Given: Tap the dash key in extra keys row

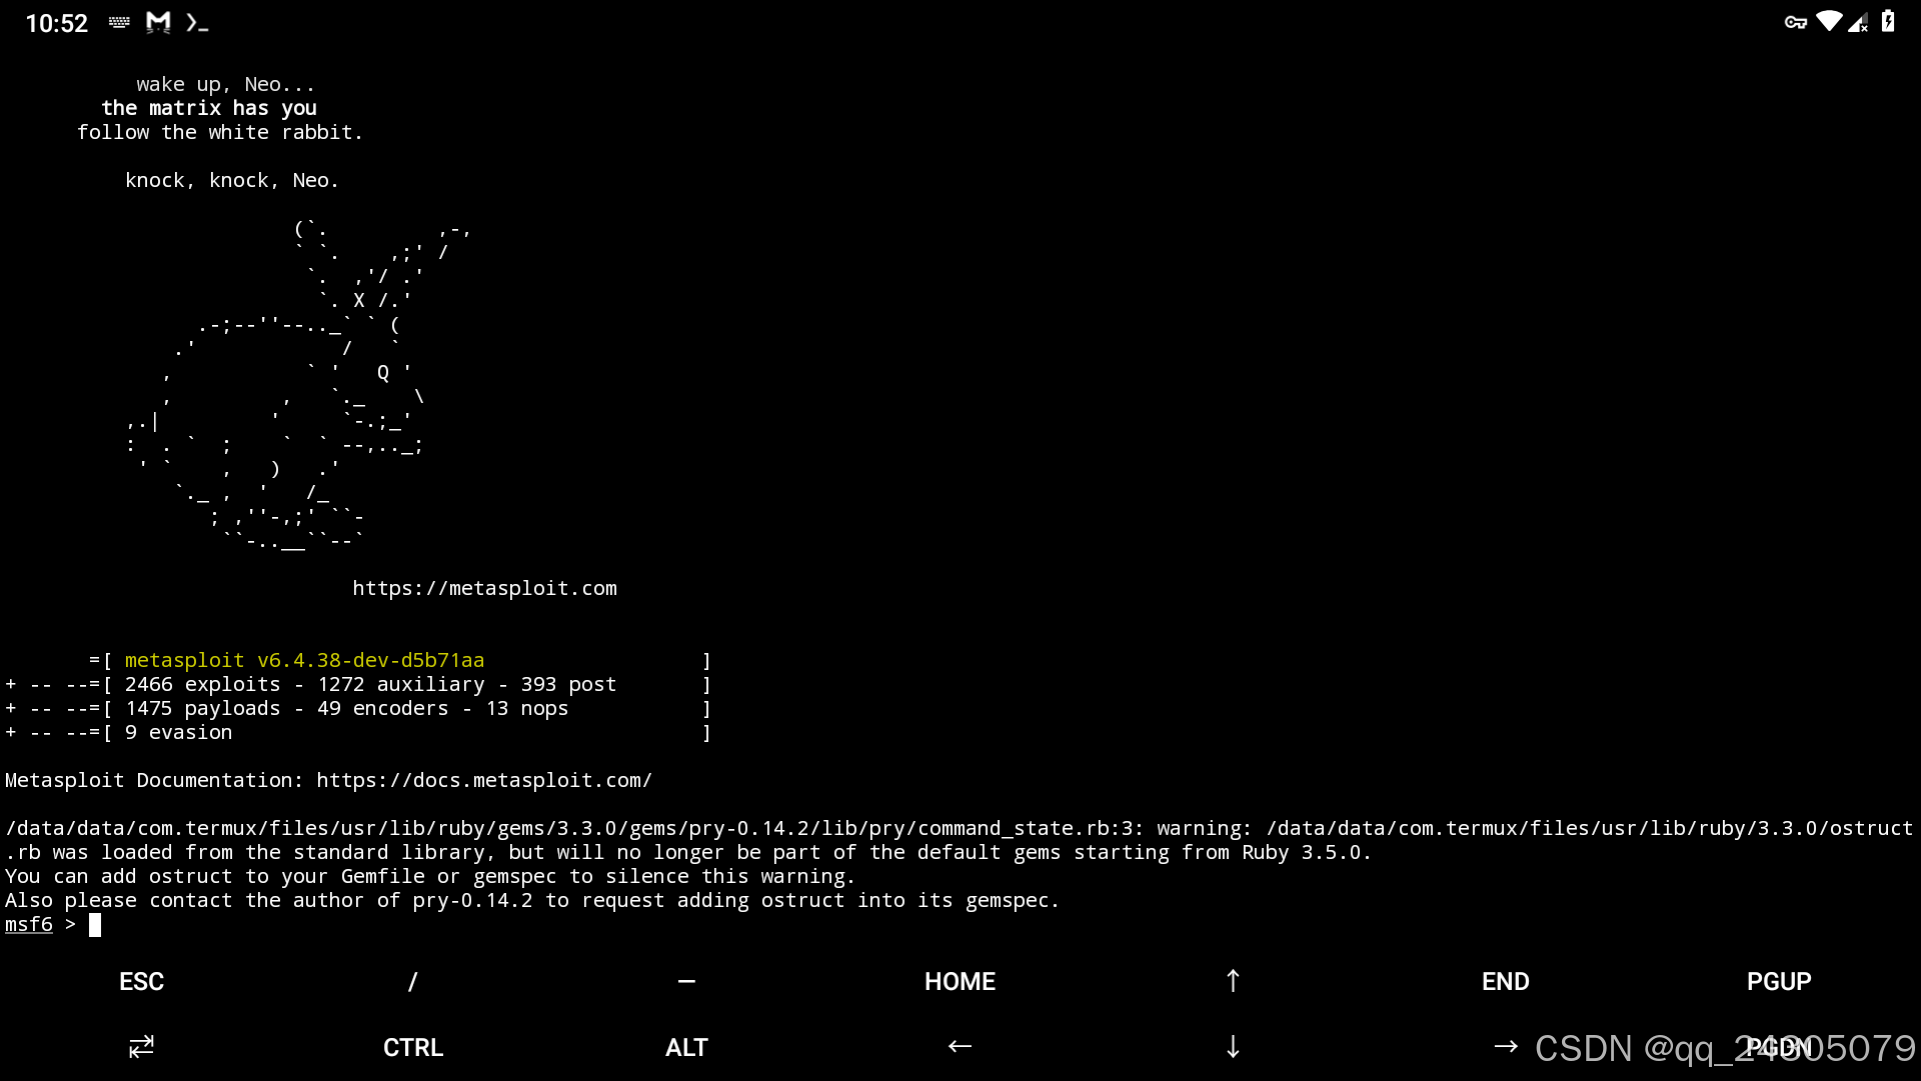Looking at the screenshot, I should point(686,982).
